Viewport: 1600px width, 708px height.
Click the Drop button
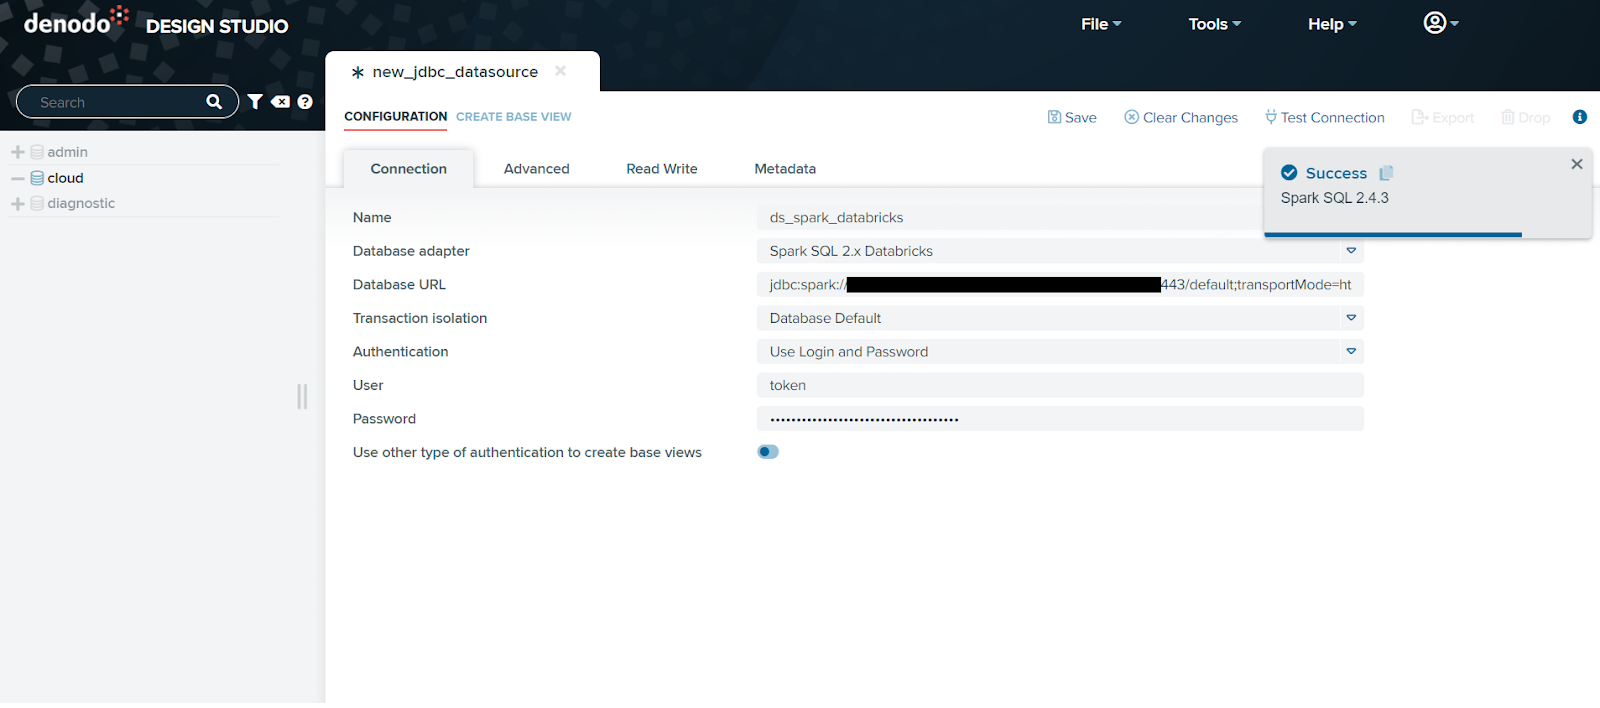(x=1525, y=118)
